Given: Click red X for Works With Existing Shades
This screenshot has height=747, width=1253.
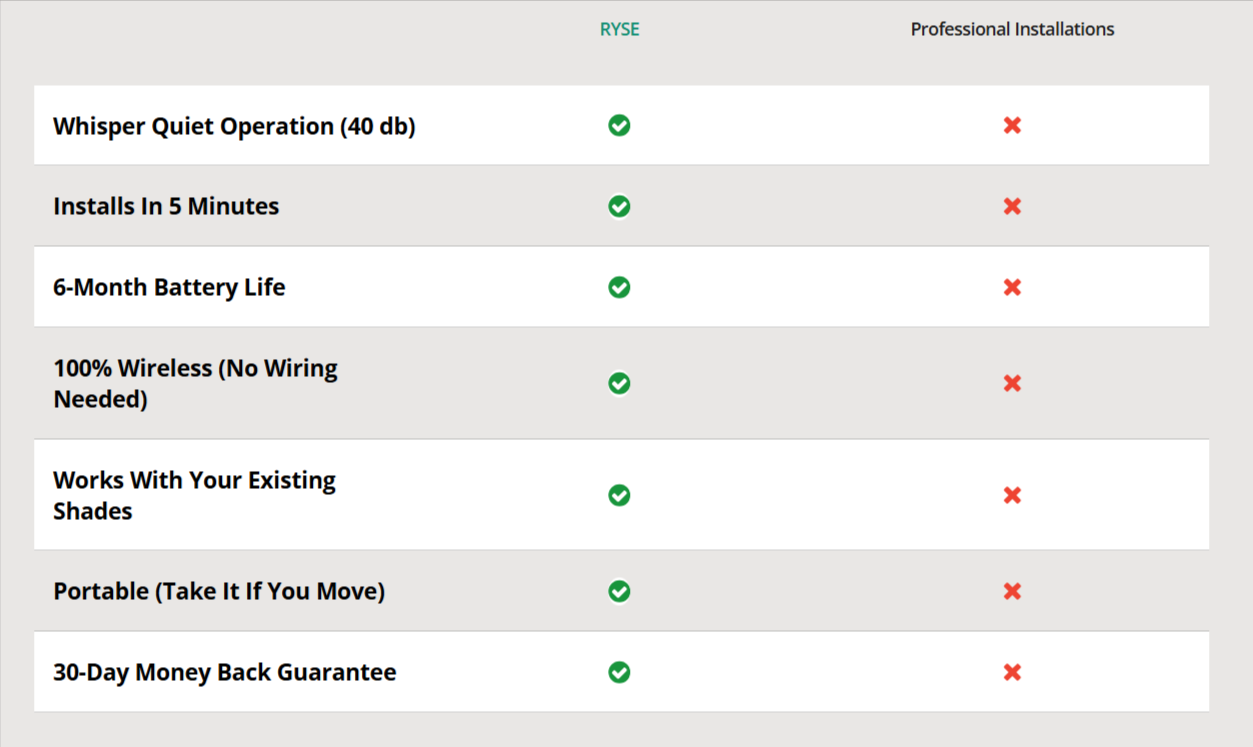Looking at the screenshot, I should pyautogui.click(x=1012, y=495).
